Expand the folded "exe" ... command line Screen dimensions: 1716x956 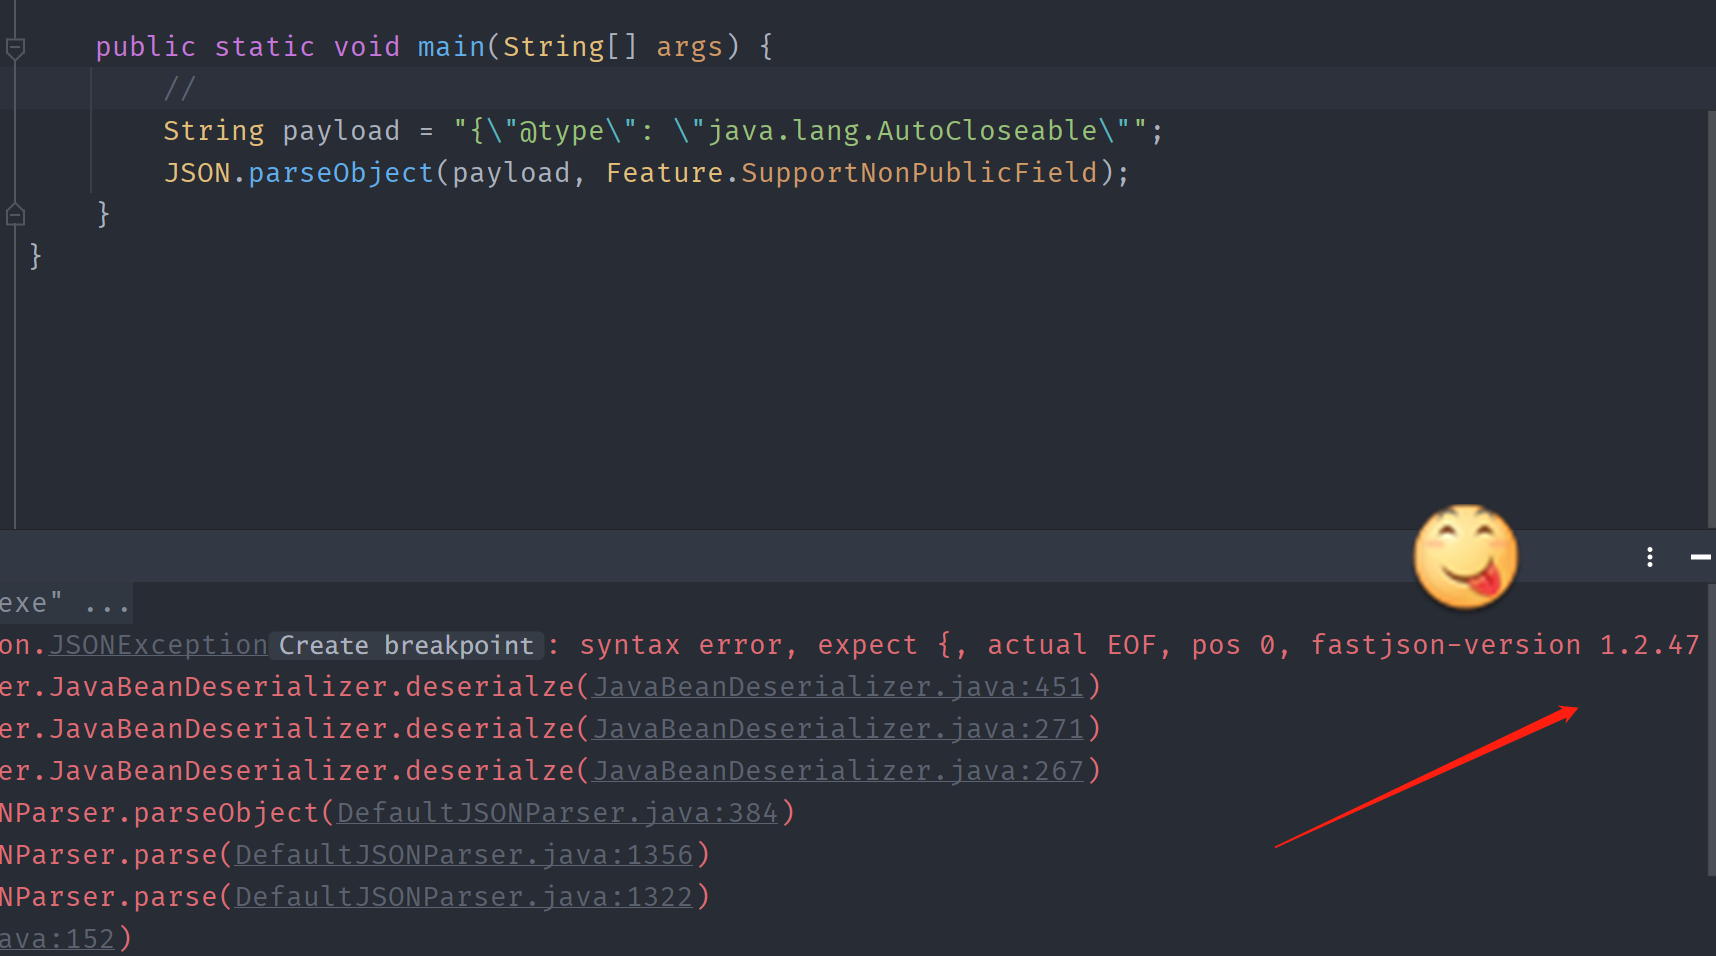click(66, 603)
